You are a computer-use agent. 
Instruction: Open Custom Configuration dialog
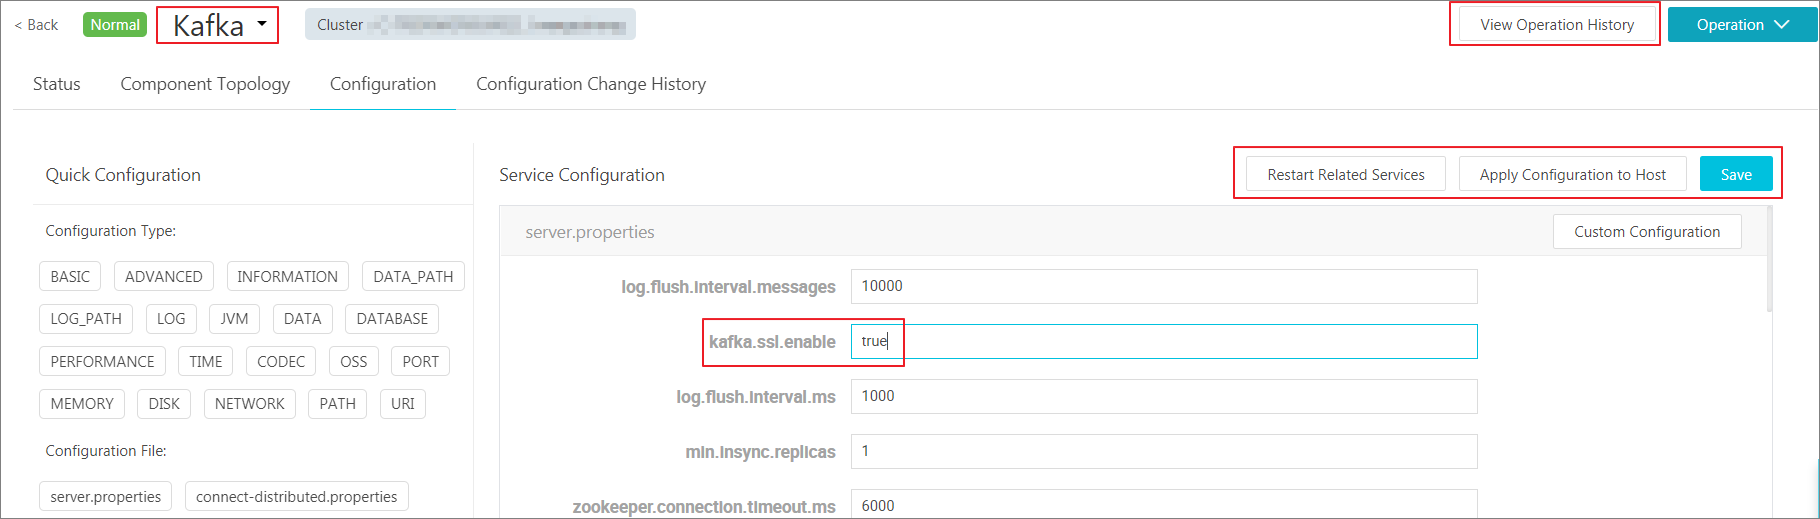[1647, 232]
